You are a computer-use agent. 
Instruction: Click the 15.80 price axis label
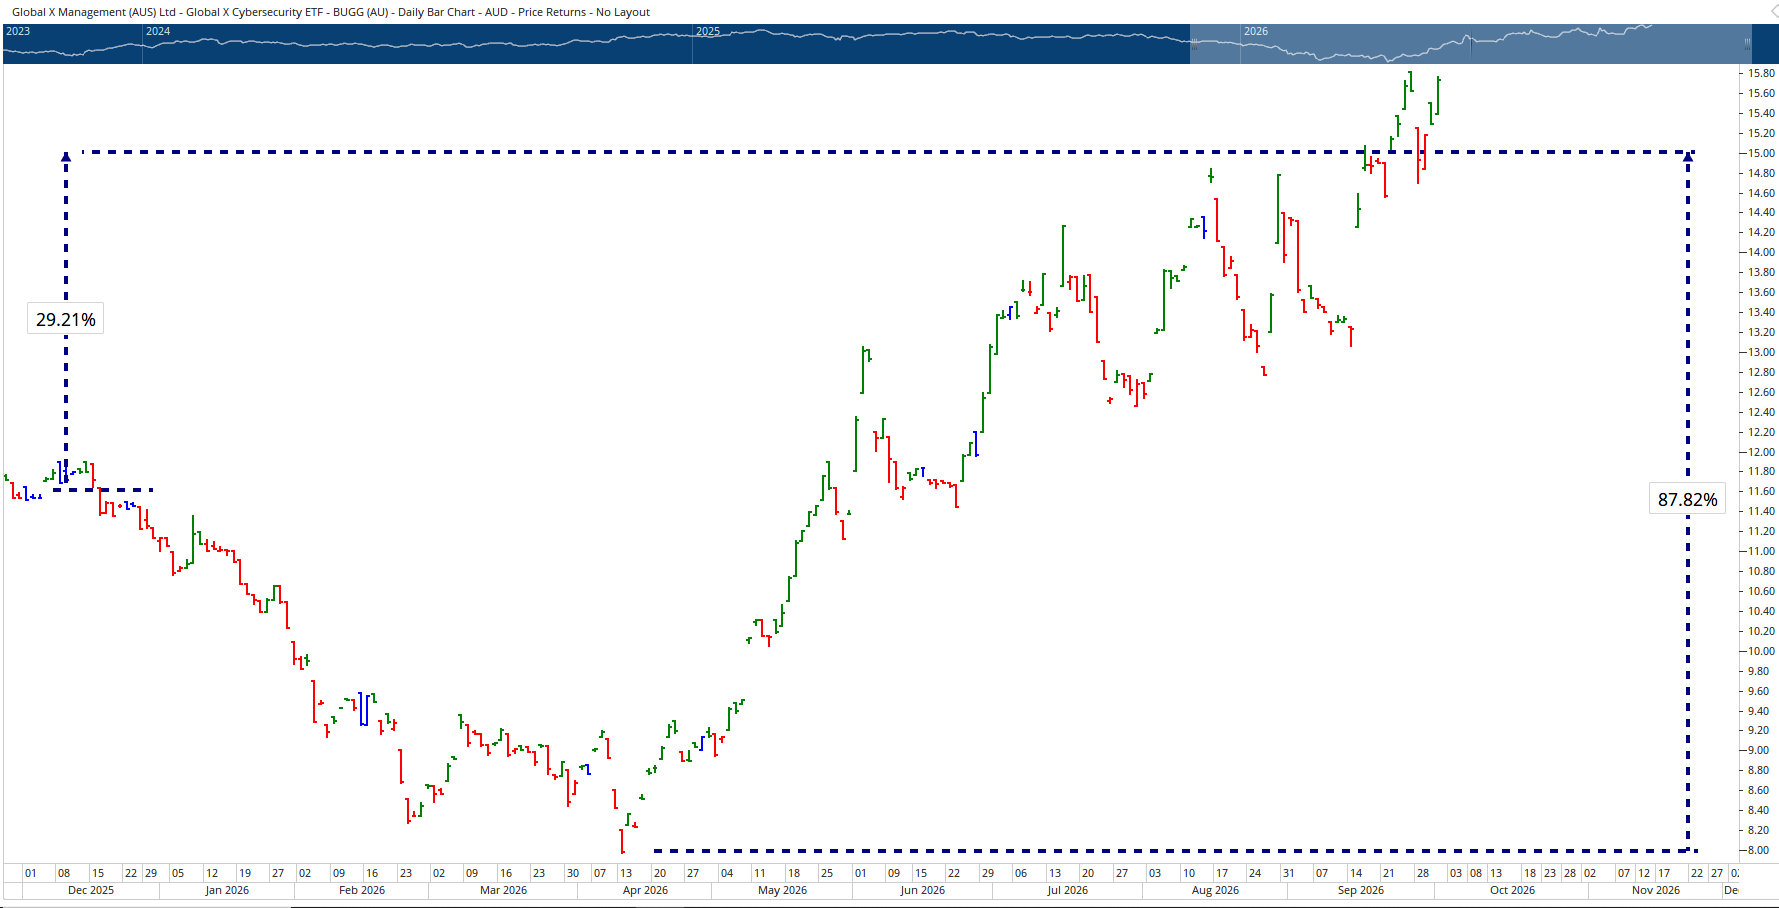click(x=1762, y=73)
